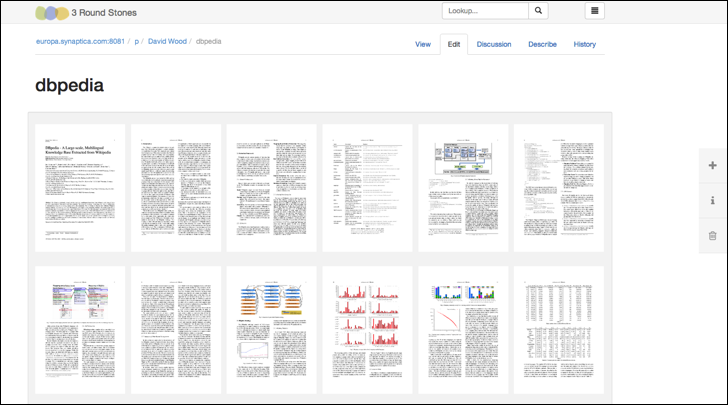728x405 pixels.
Task: Open the Discussion tab
Action: (x=494, y=44)
